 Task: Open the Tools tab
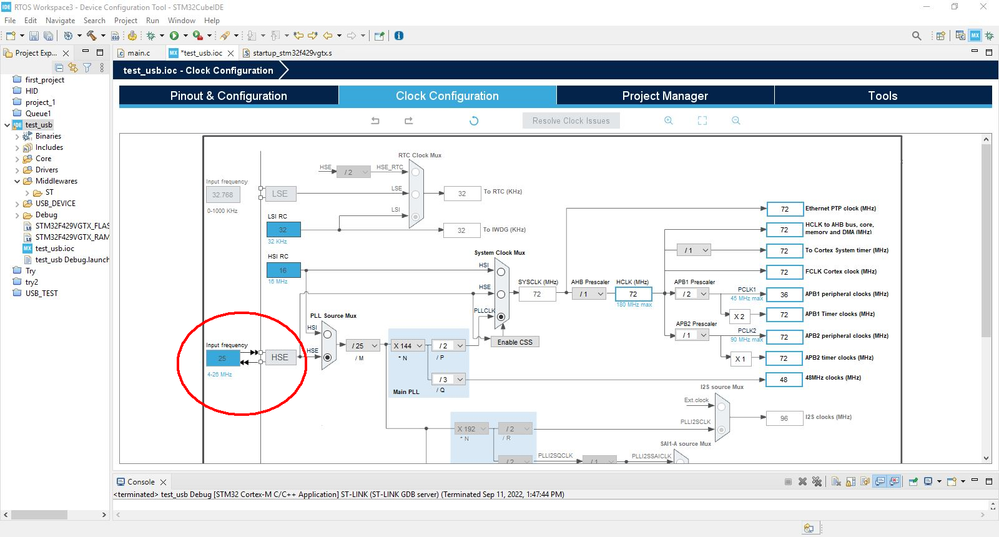883,96
